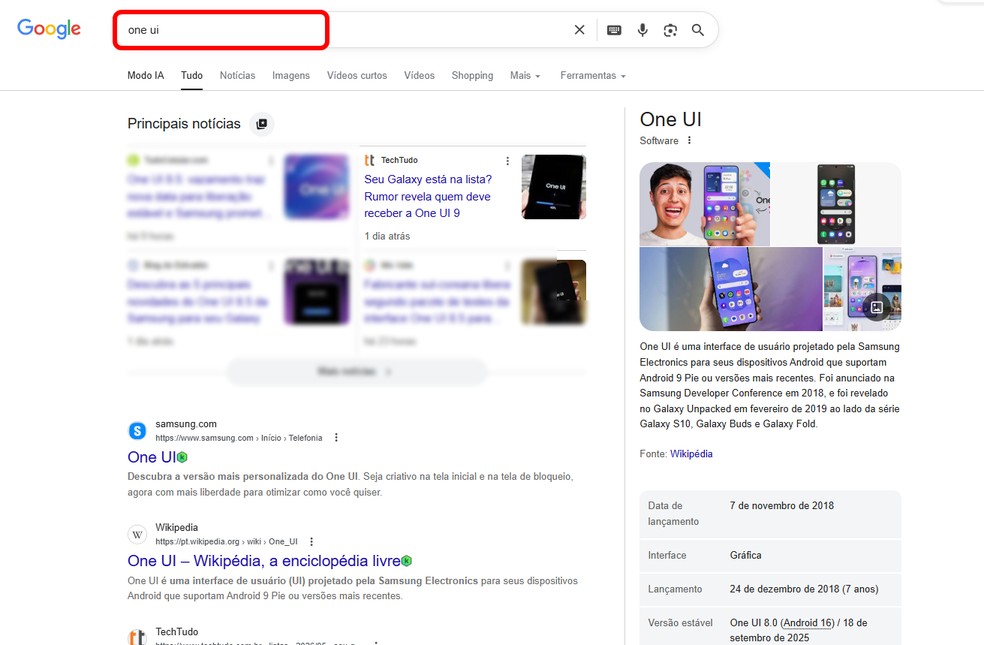Click TechTudo source logo in news card

[x=370, y=160]
